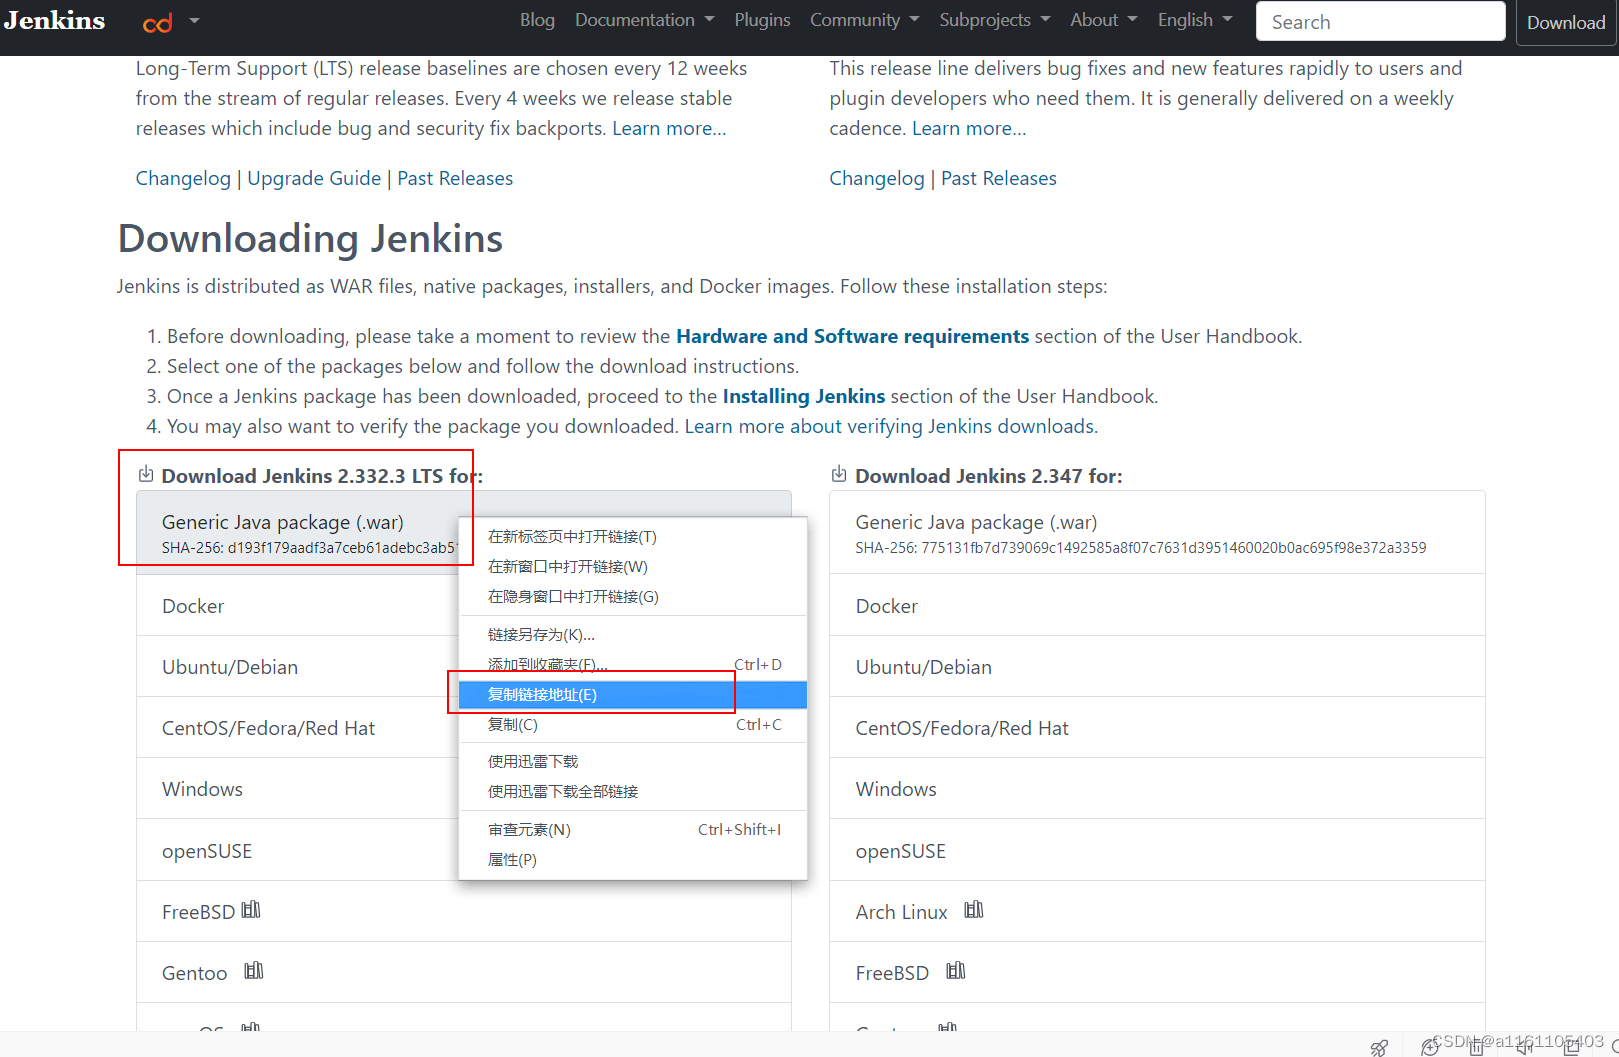Open the LTS Changelog link
This screenshot has width=1619, height=1057.
[x=183, y=178]
